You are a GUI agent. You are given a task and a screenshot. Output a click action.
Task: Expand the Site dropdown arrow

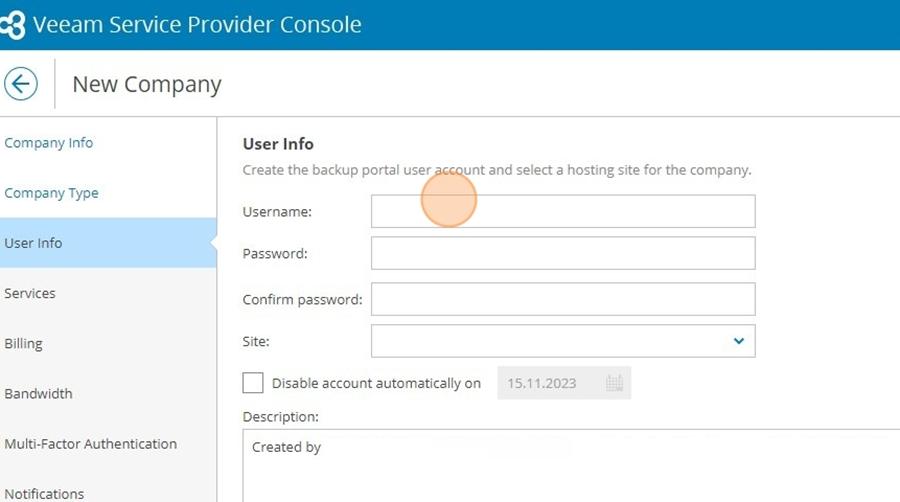739,341
